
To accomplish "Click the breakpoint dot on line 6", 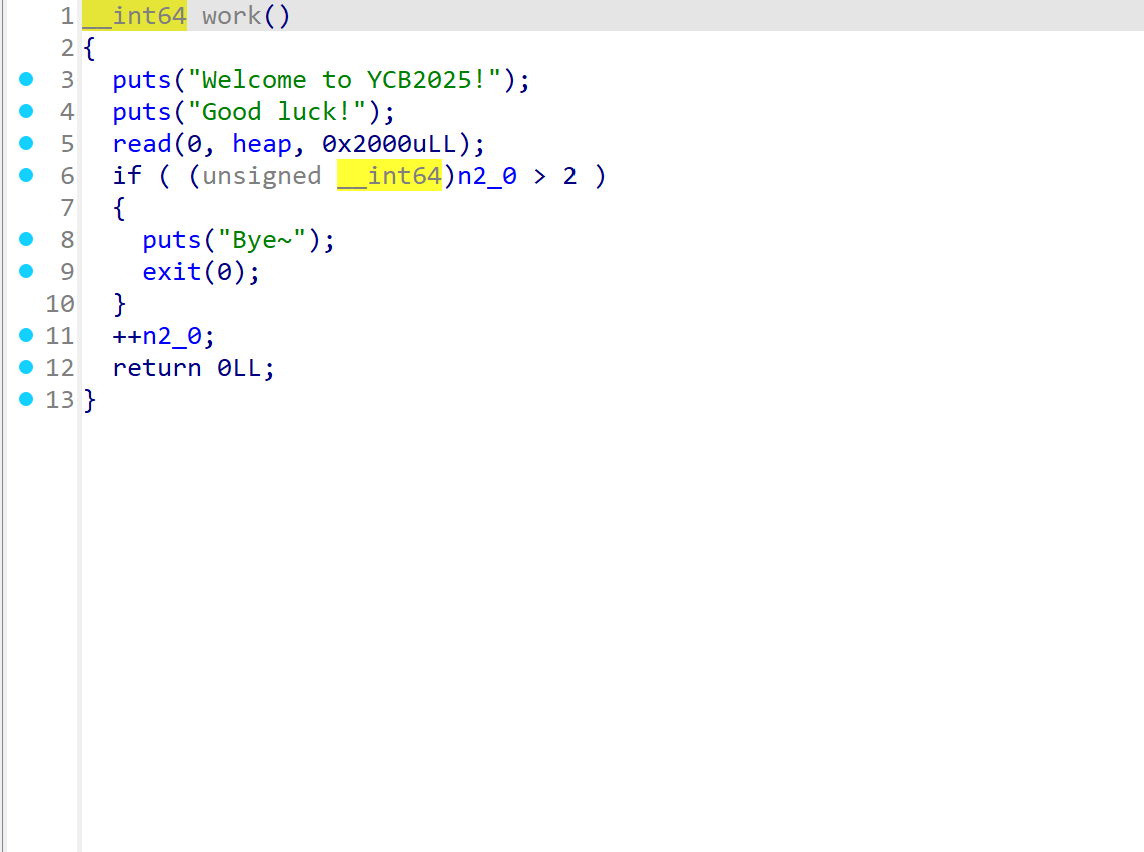I will (x=26, y=175).
